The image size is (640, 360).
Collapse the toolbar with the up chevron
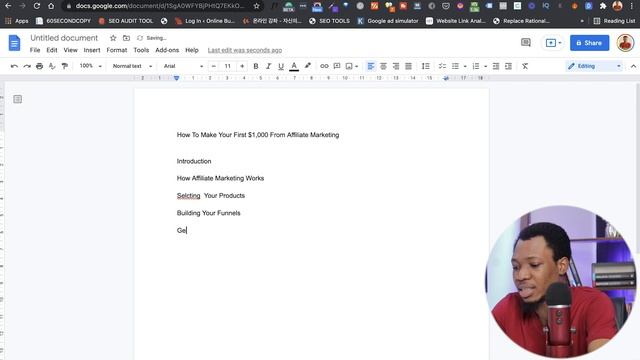click(x=633, y=66)
